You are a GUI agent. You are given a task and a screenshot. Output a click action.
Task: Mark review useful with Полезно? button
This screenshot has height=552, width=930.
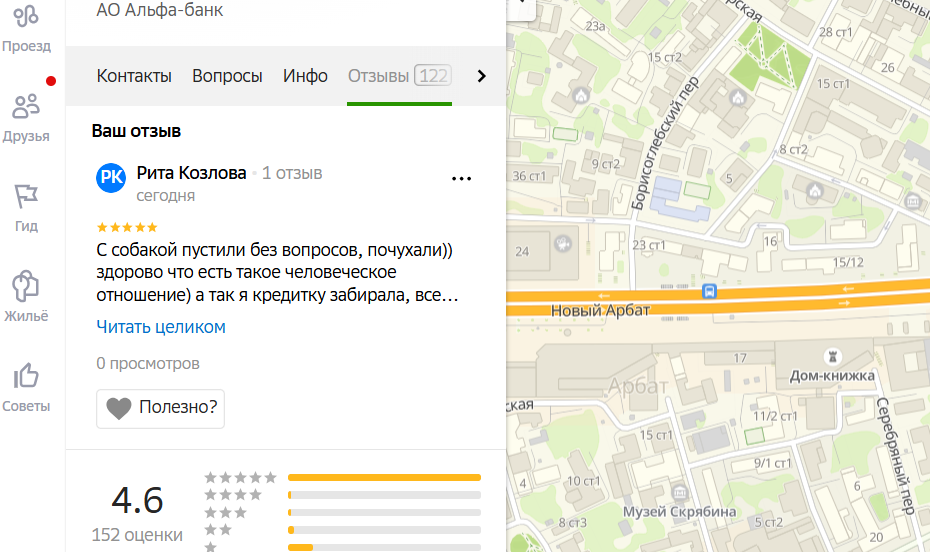point(160,409)
